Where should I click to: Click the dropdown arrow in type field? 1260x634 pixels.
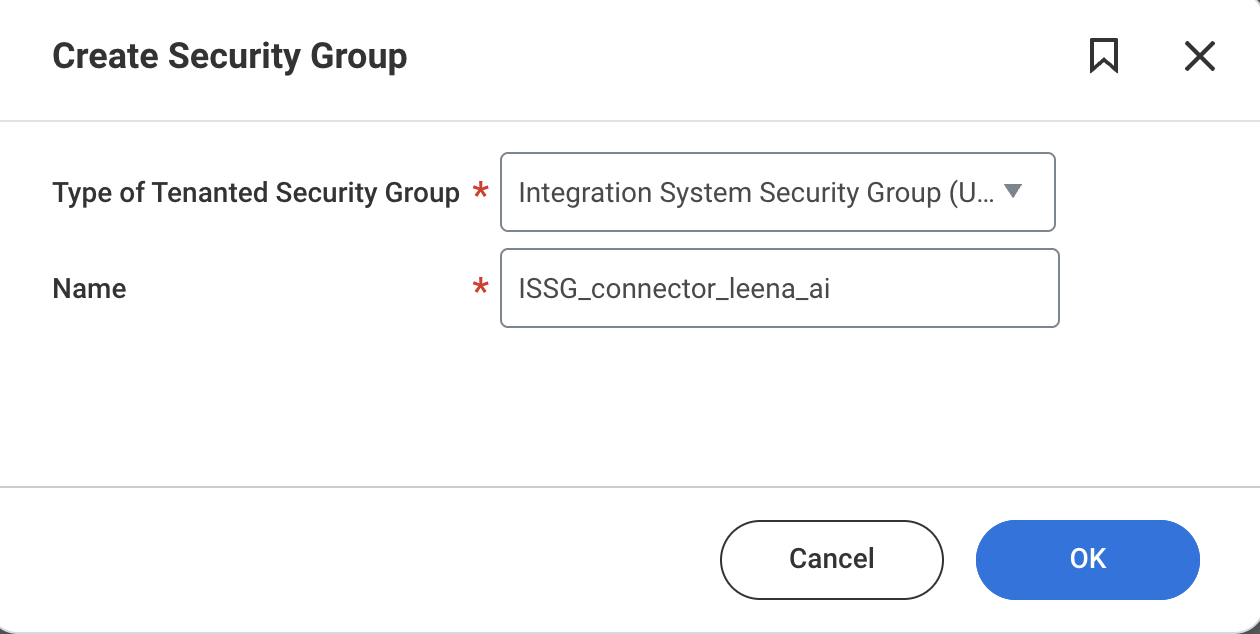click(x=1012, y=191)
